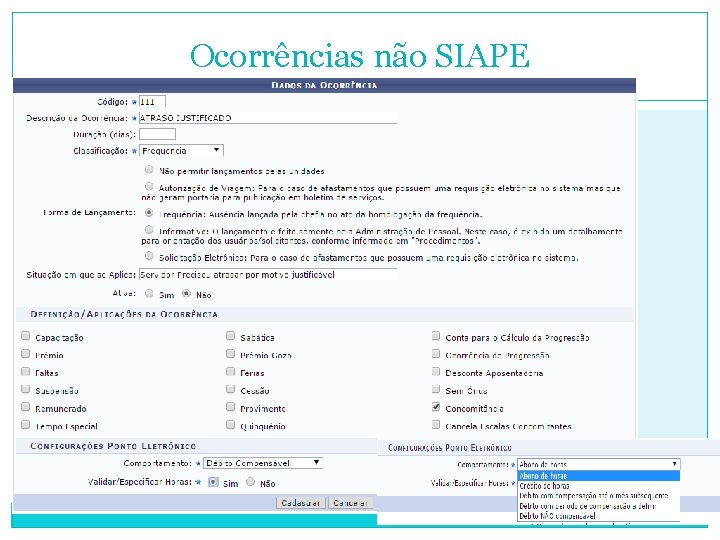Click the Cadastrar button
Viewport: 720px width, 540px height.
pyautogui.click(x=300, y=503)
